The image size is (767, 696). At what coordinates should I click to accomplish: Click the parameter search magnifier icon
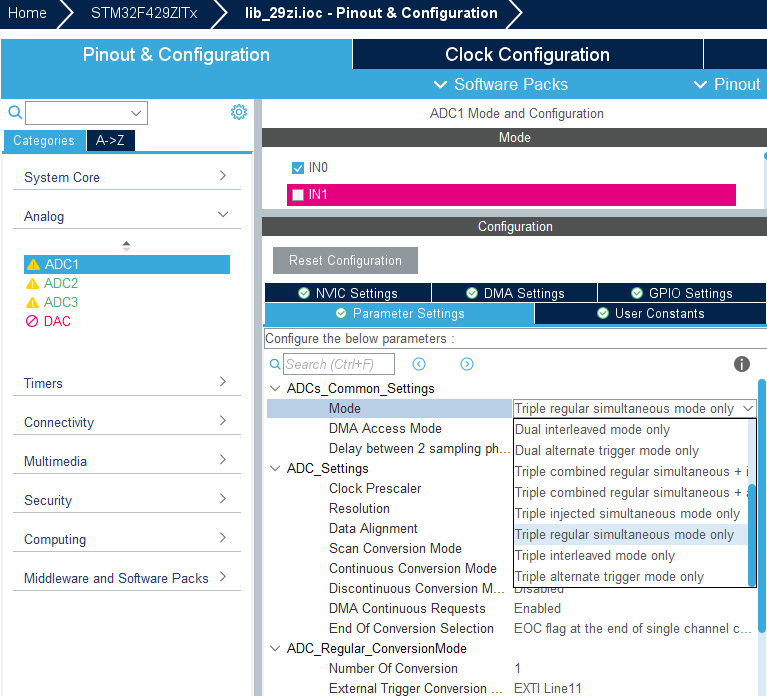(x=275, y=364)
